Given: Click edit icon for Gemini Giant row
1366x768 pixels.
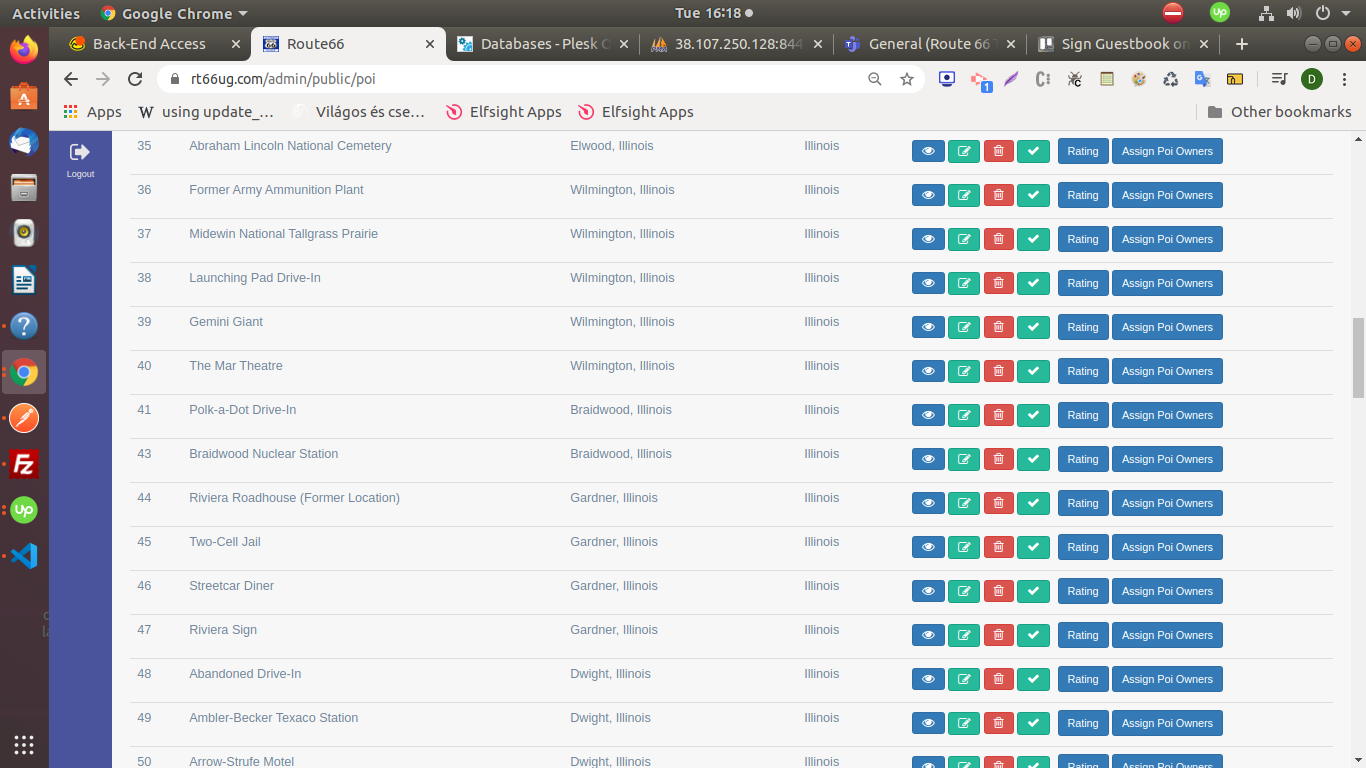Looking at the screenshot, I should pos(964,327).
